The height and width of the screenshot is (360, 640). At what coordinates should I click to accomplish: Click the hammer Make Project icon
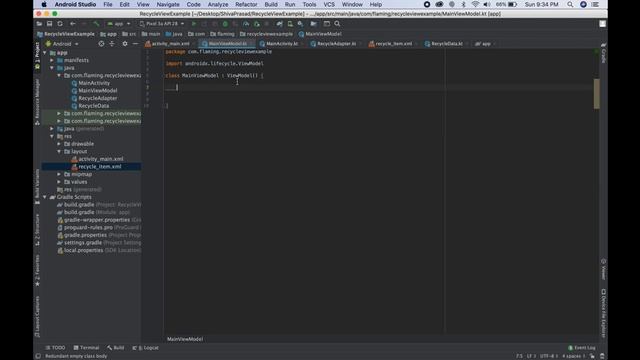coord(96,24)
